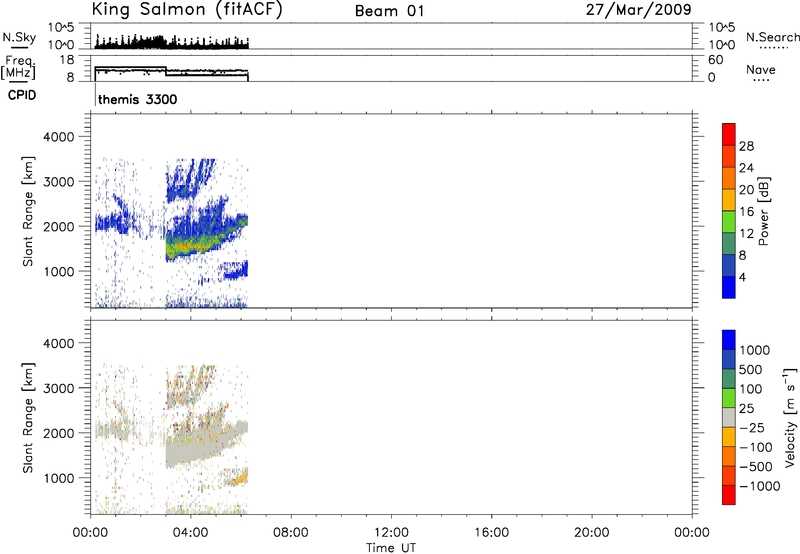
Task: Click the 08:00 time tick label
Action: 290,533
